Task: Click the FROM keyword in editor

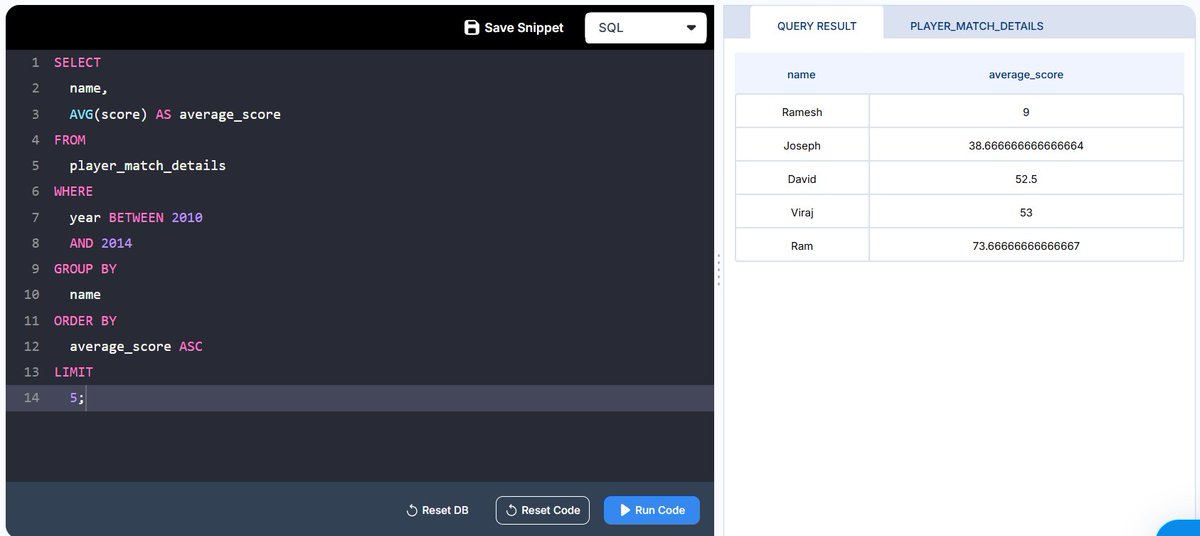Action: (x=70, y=140)
